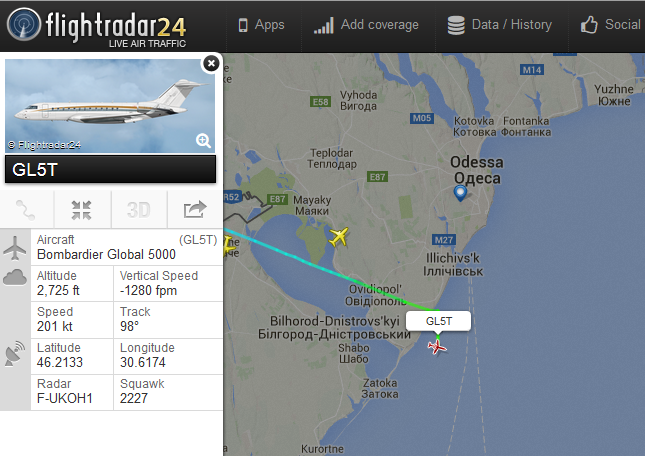Open the Data / History menu
645x456 pixels.
500,25
